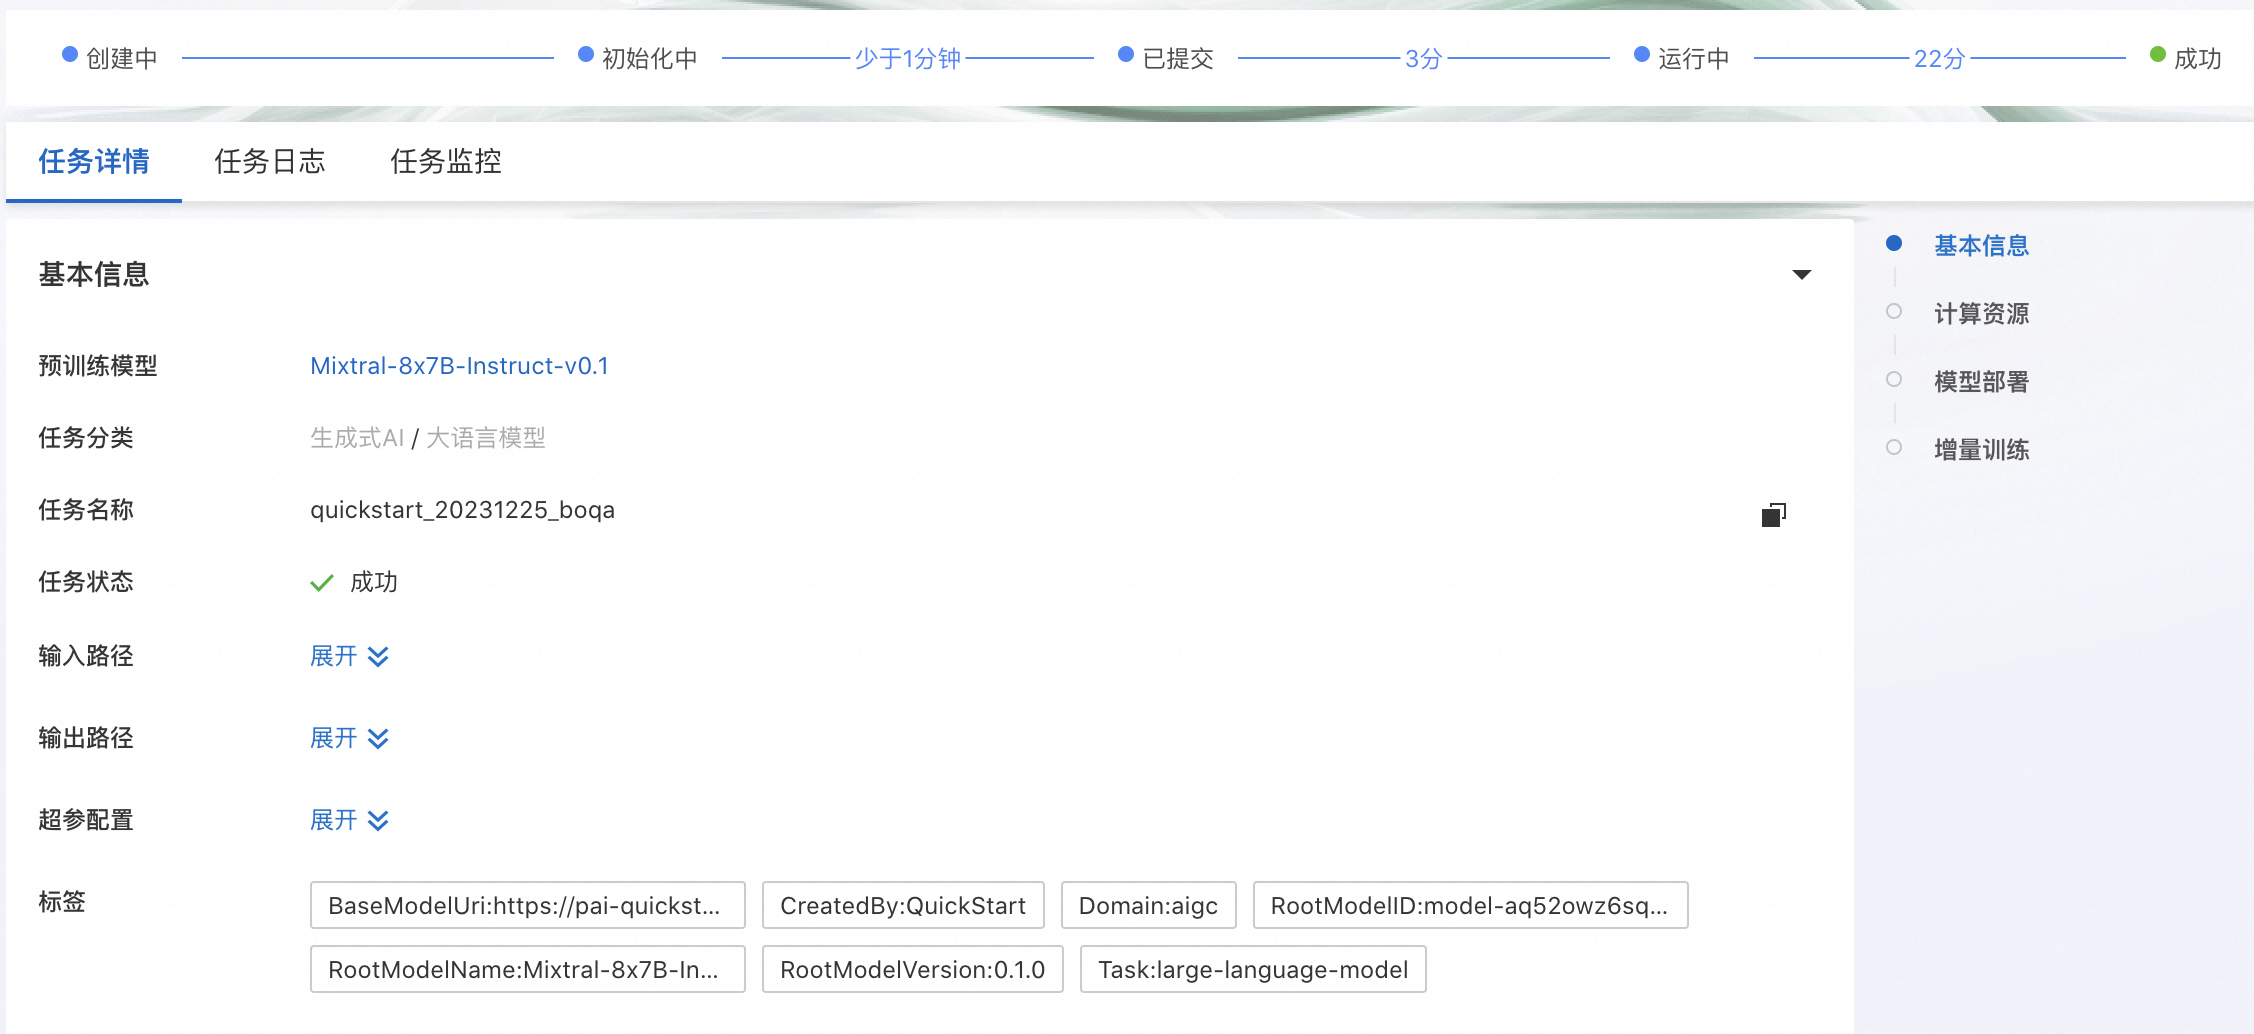Collapse the 基本信息 section with the arrow

coord(1801,274)
